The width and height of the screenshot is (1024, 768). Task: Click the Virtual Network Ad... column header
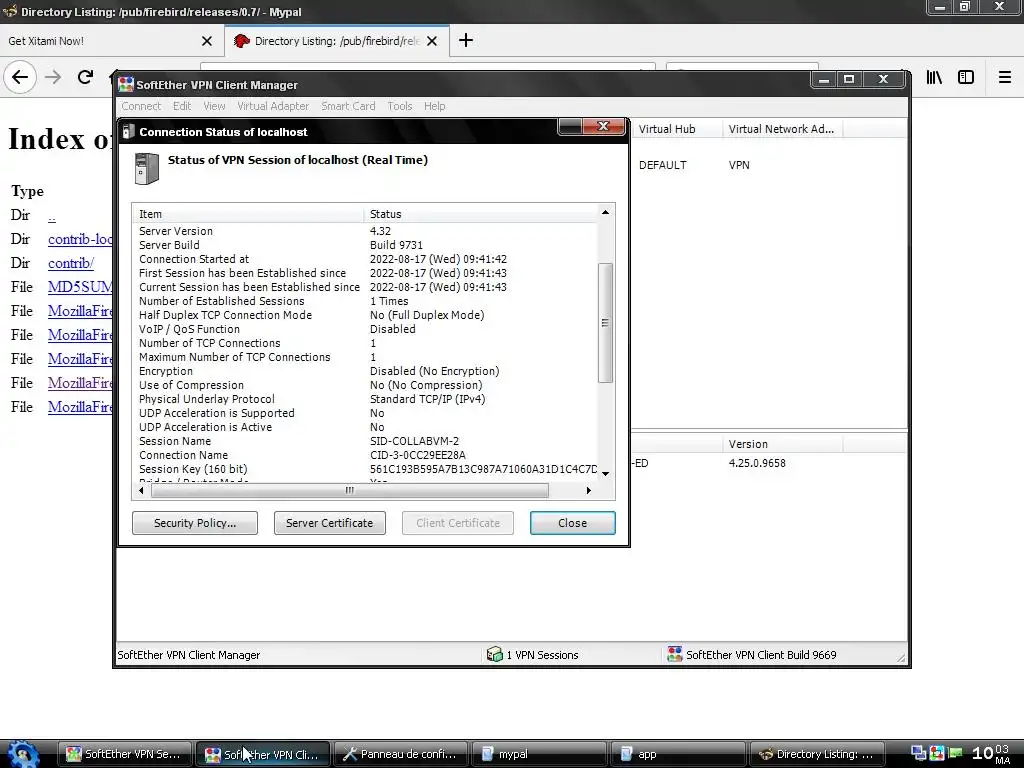782,129
